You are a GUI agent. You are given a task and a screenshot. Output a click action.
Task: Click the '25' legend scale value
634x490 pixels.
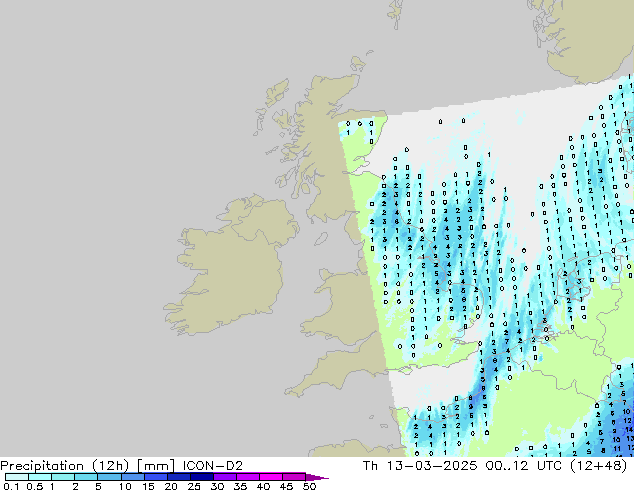pos(194,486)
